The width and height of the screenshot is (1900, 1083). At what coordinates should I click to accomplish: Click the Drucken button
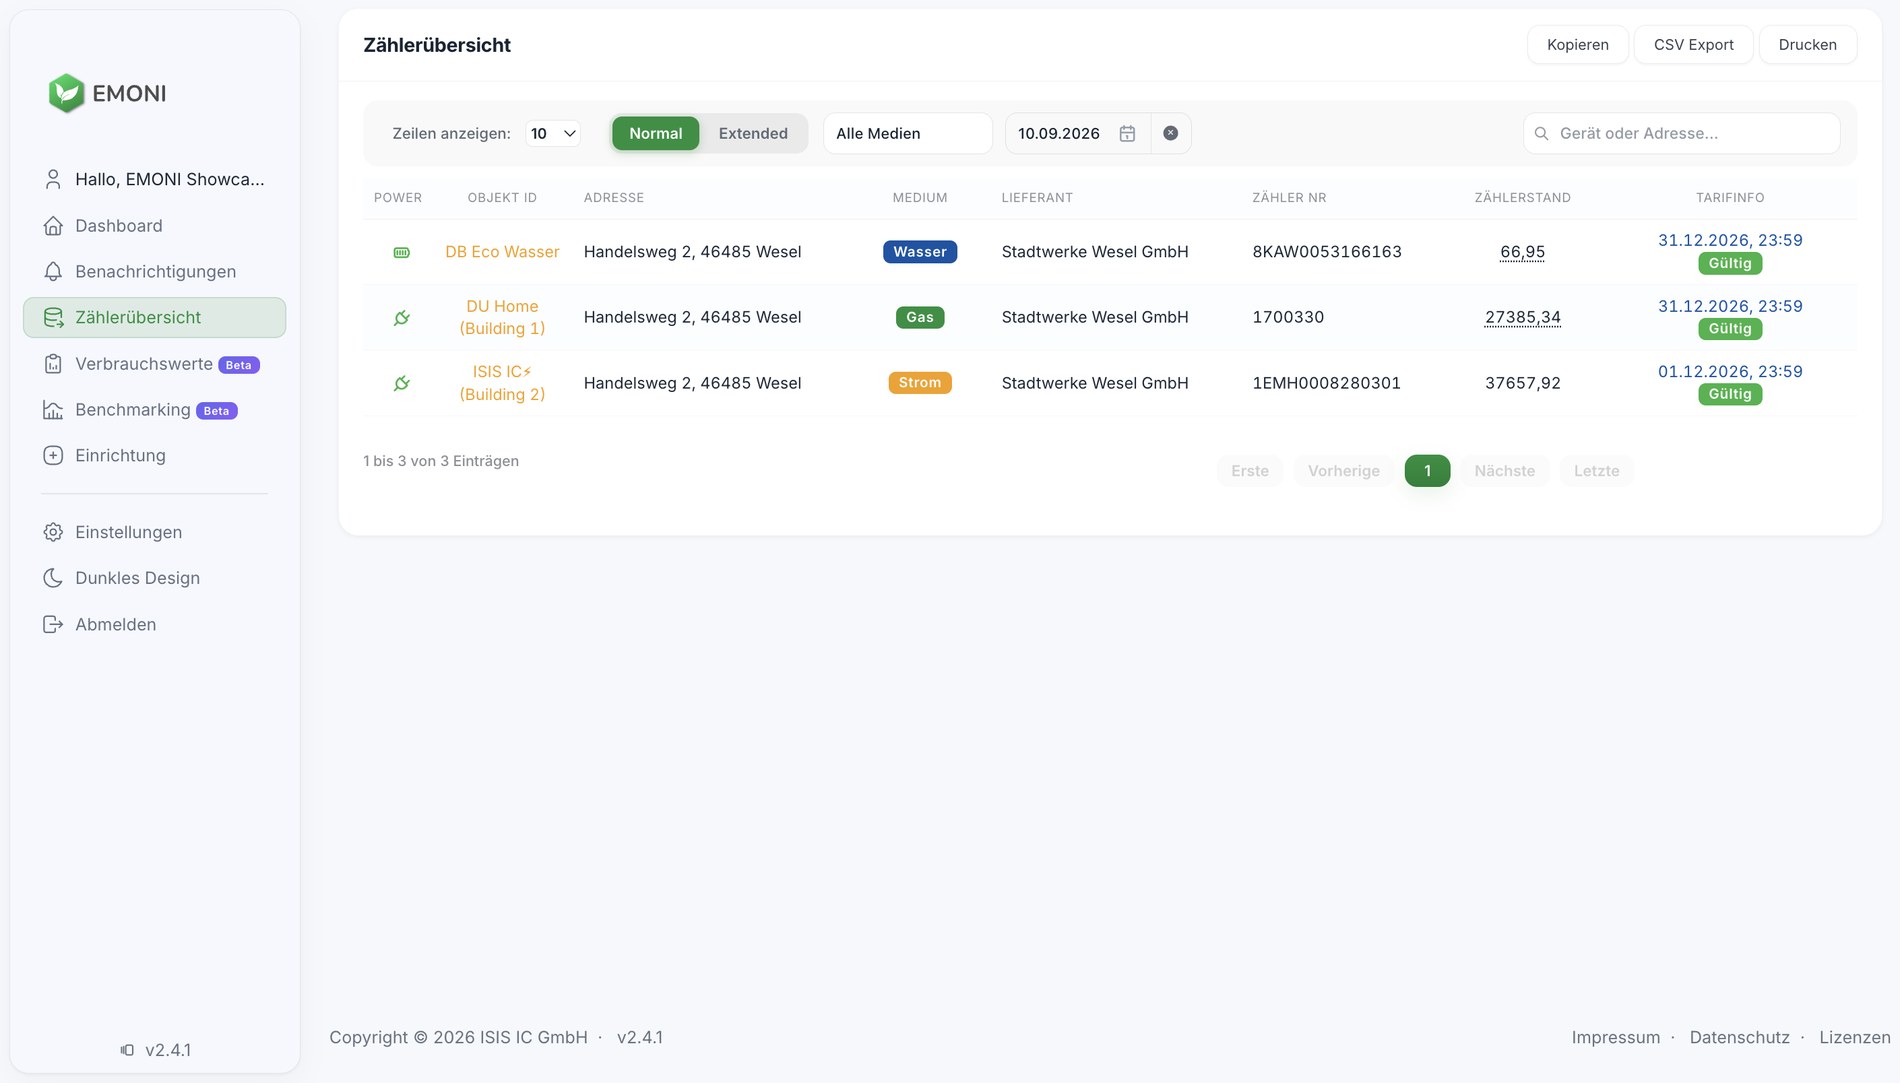coord(1808,45)
